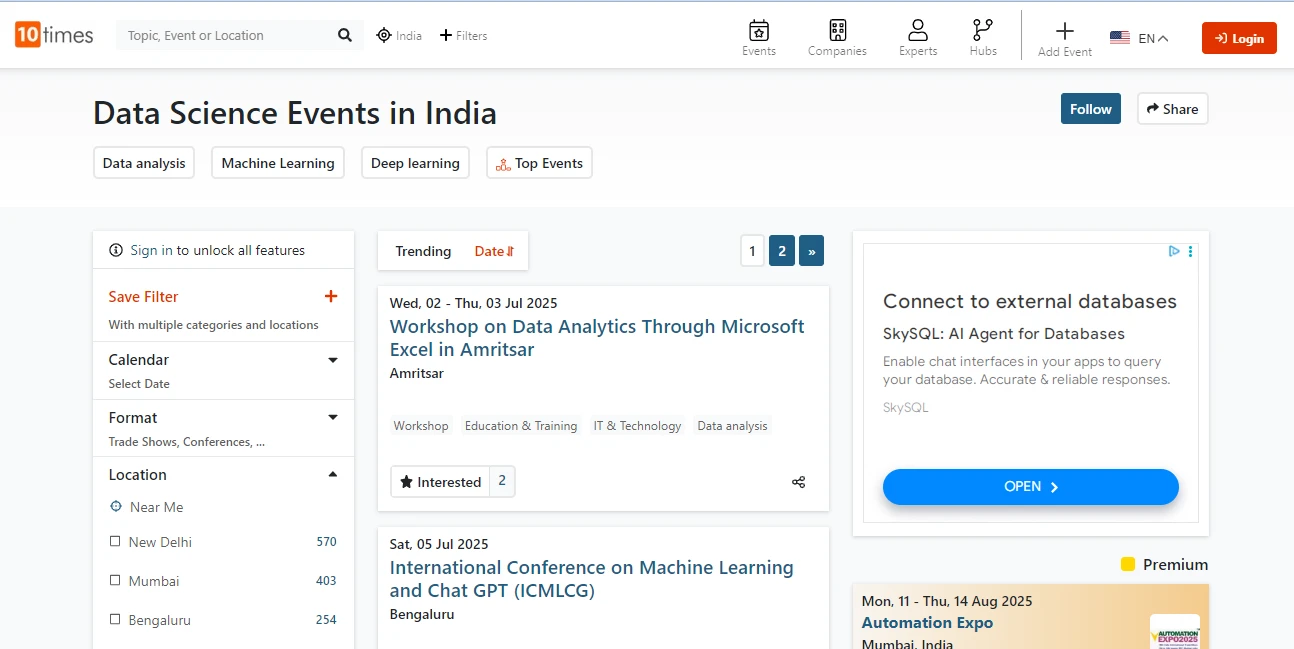Open the Automation Expo premium event link

927,623
